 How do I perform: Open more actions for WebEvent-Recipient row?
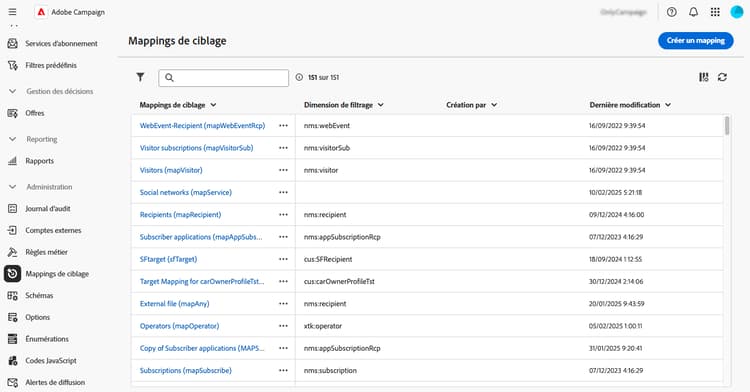(x=283, y=126)
